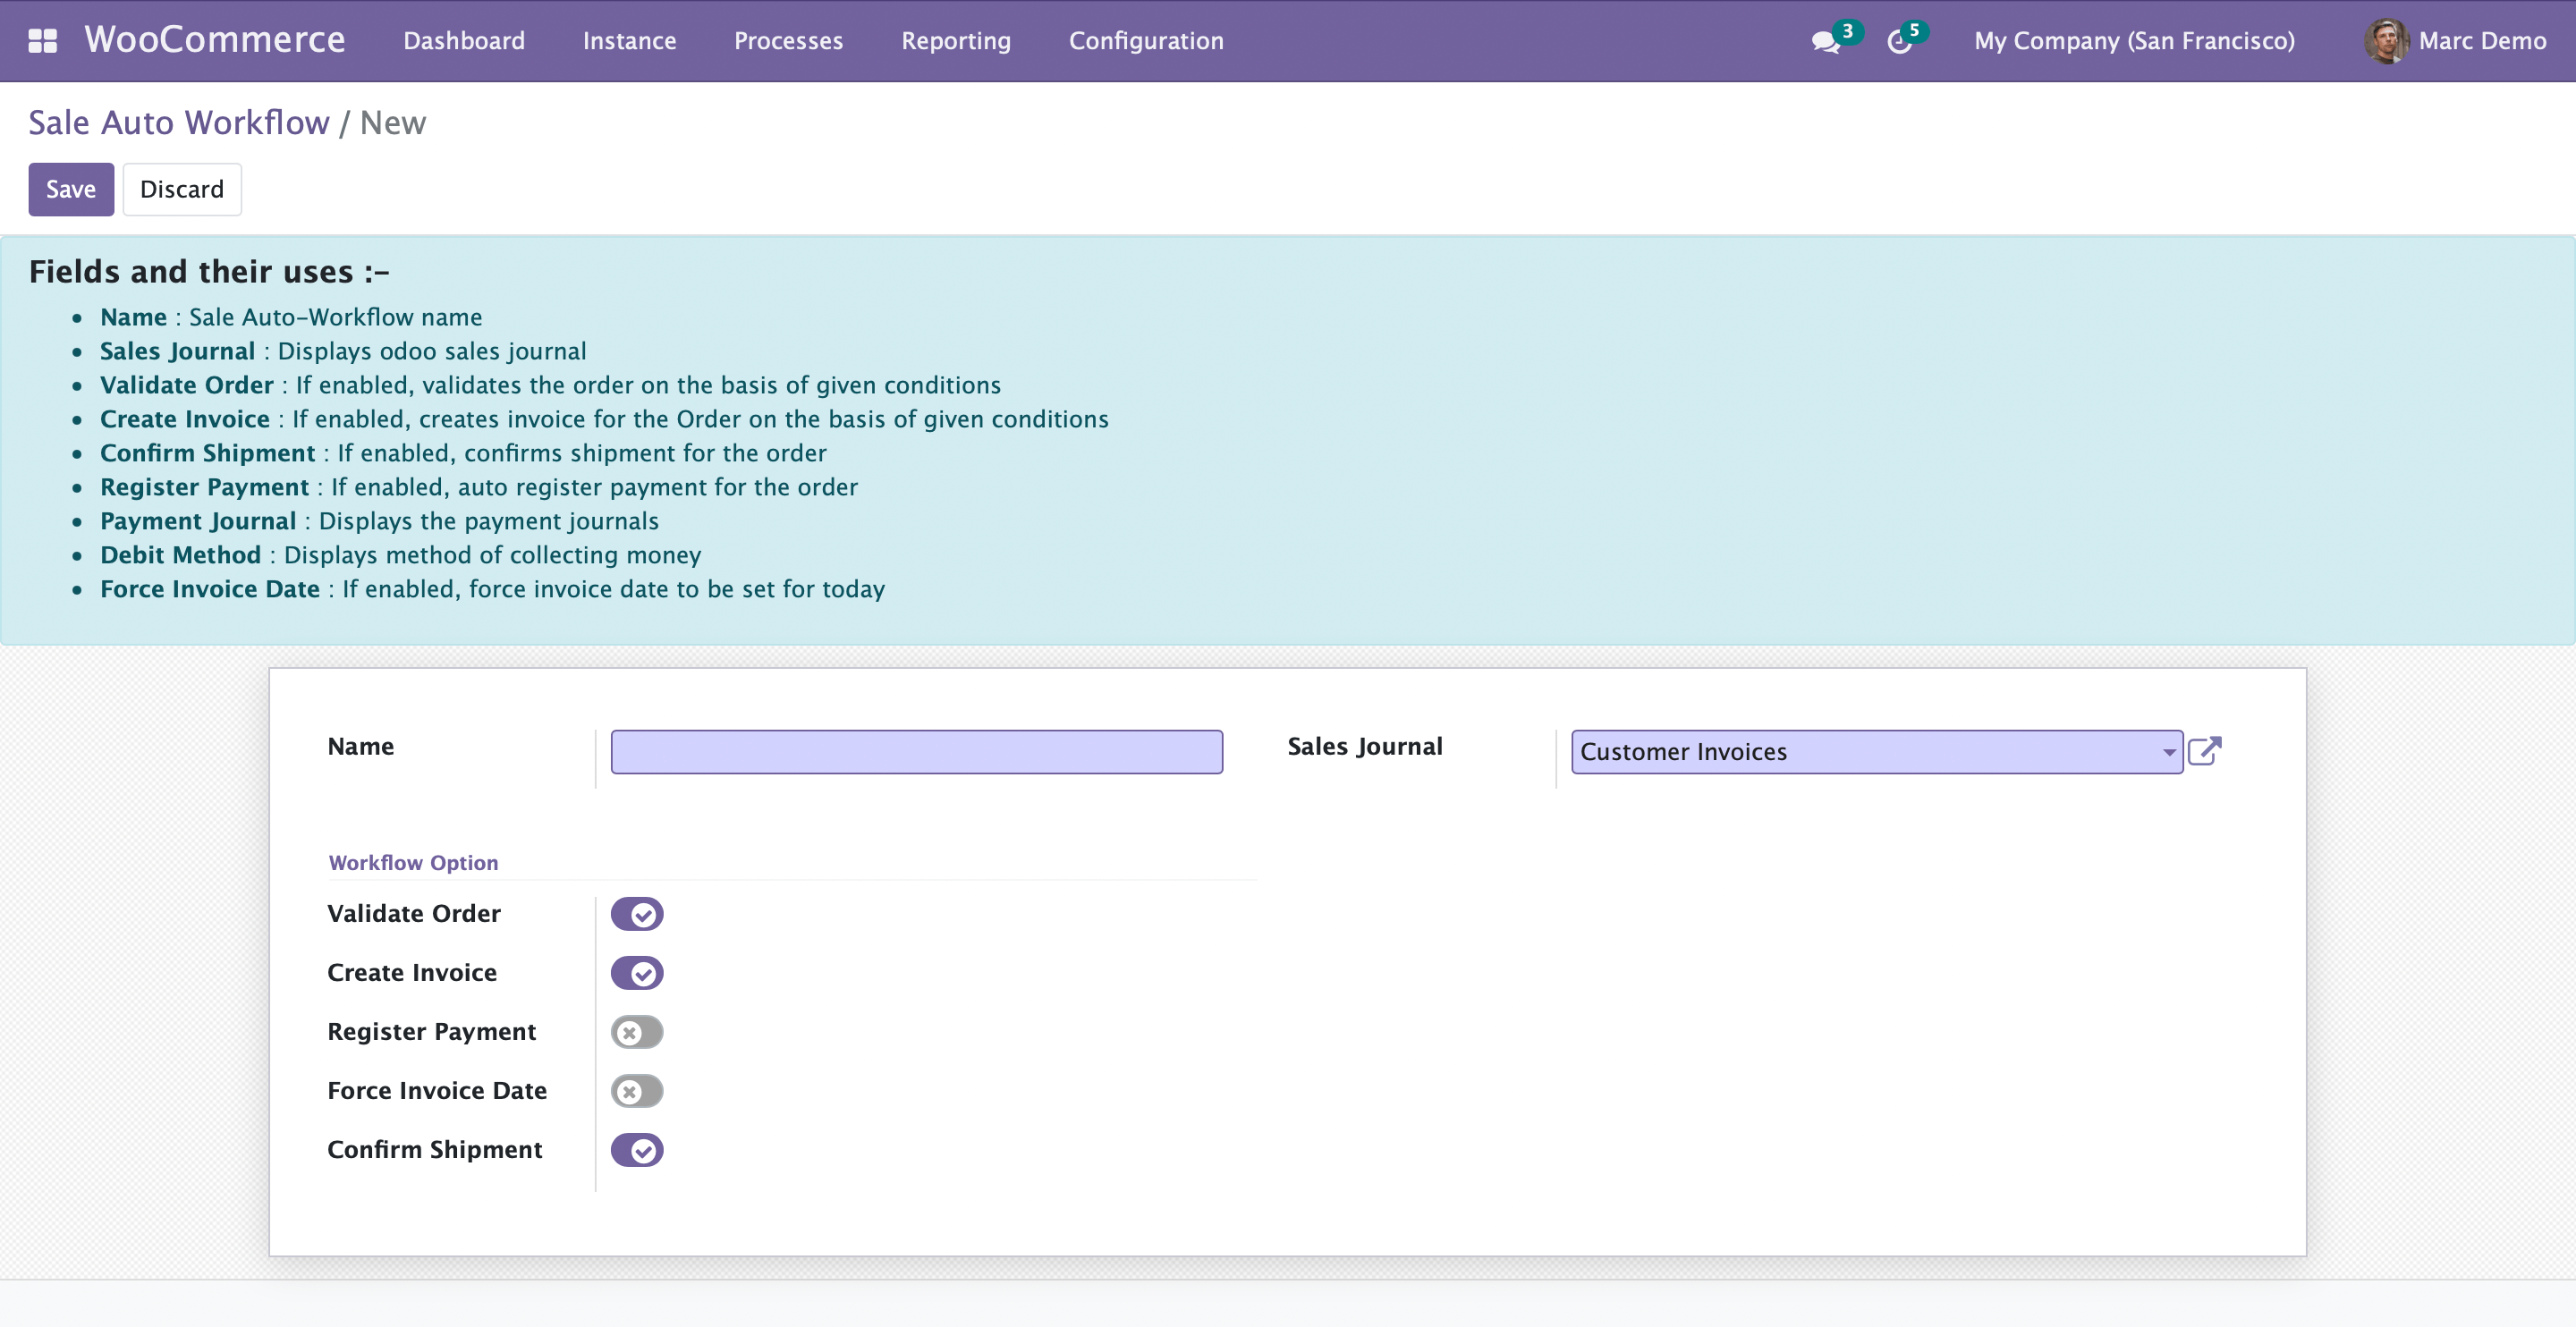Click the Save button
Image resolution: width=2576 pixels, height=1327 pixels.
click(71, 189)
